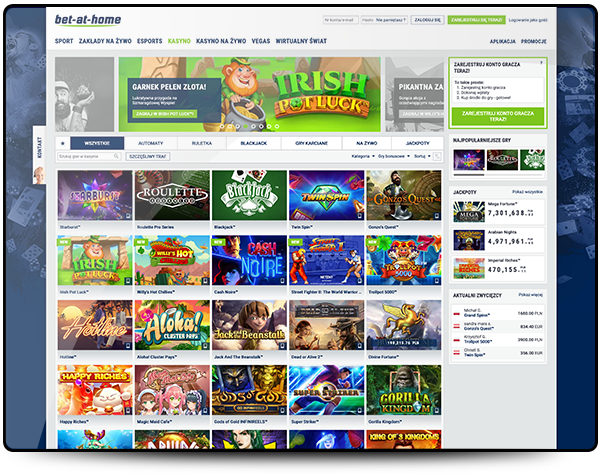
Task: Open Wirtualny Świat menu item
Action: 301,41
